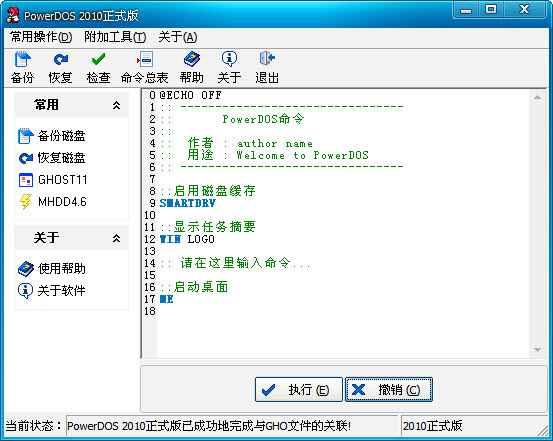Image resolution: width=553 pixels, height=441 pixels.
Task: Open the 命令总表 command list
Action: (x=145, y=67)
